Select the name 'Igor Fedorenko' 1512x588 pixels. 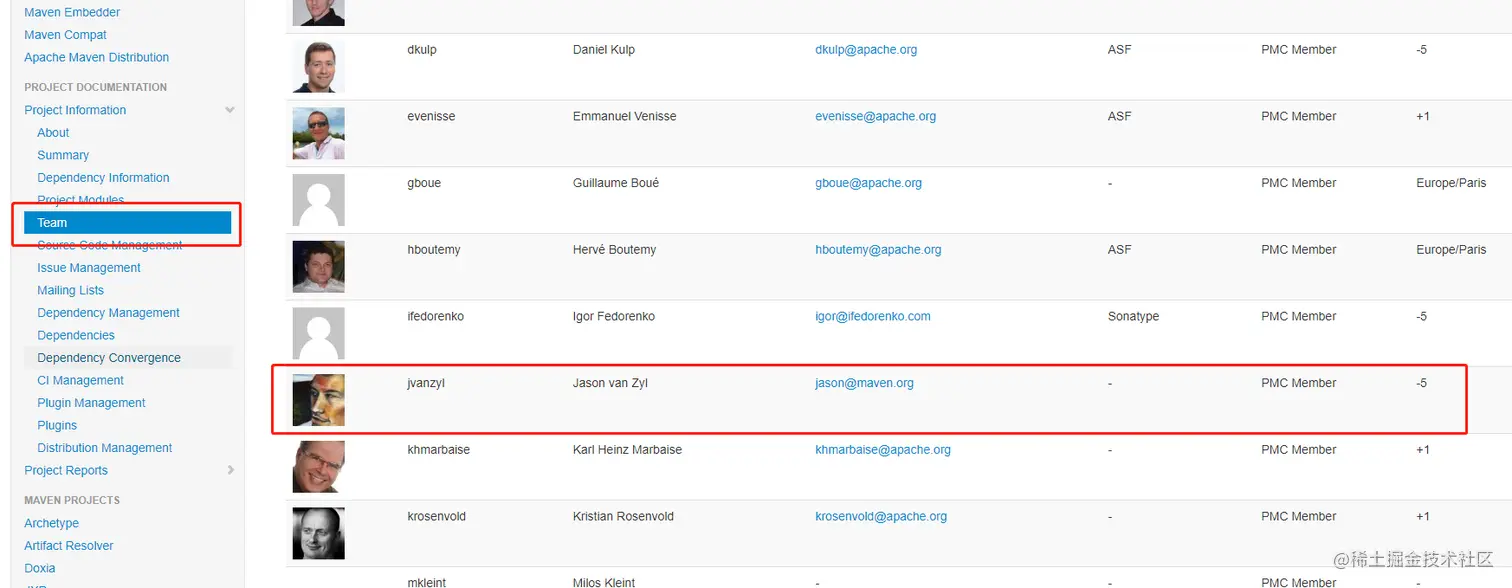click(614, 316)
